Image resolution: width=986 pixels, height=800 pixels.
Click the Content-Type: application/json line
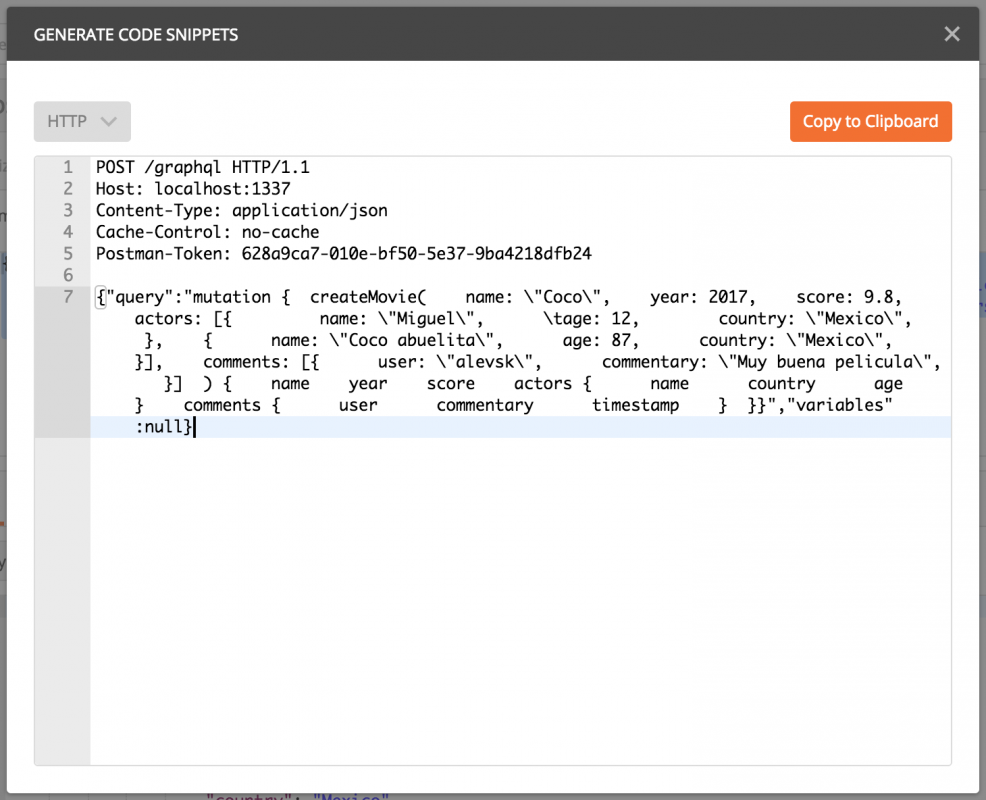(241, 210)
